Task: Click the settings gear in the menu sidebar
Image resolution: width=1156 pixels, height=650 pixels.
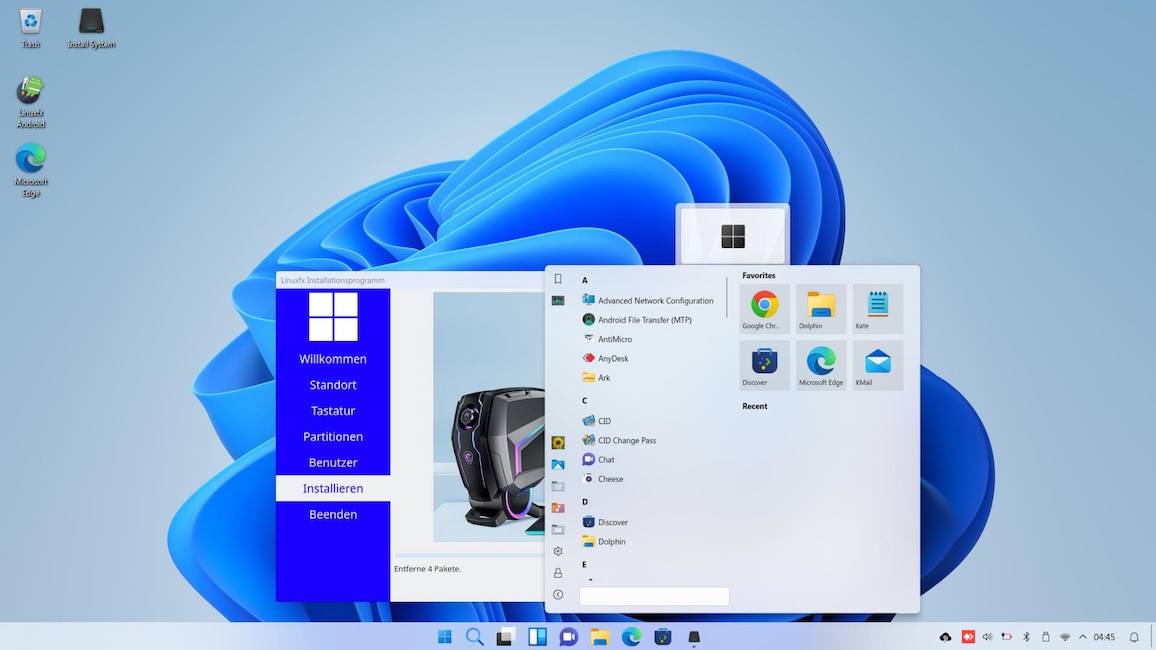Action: [x=557, y=551]
